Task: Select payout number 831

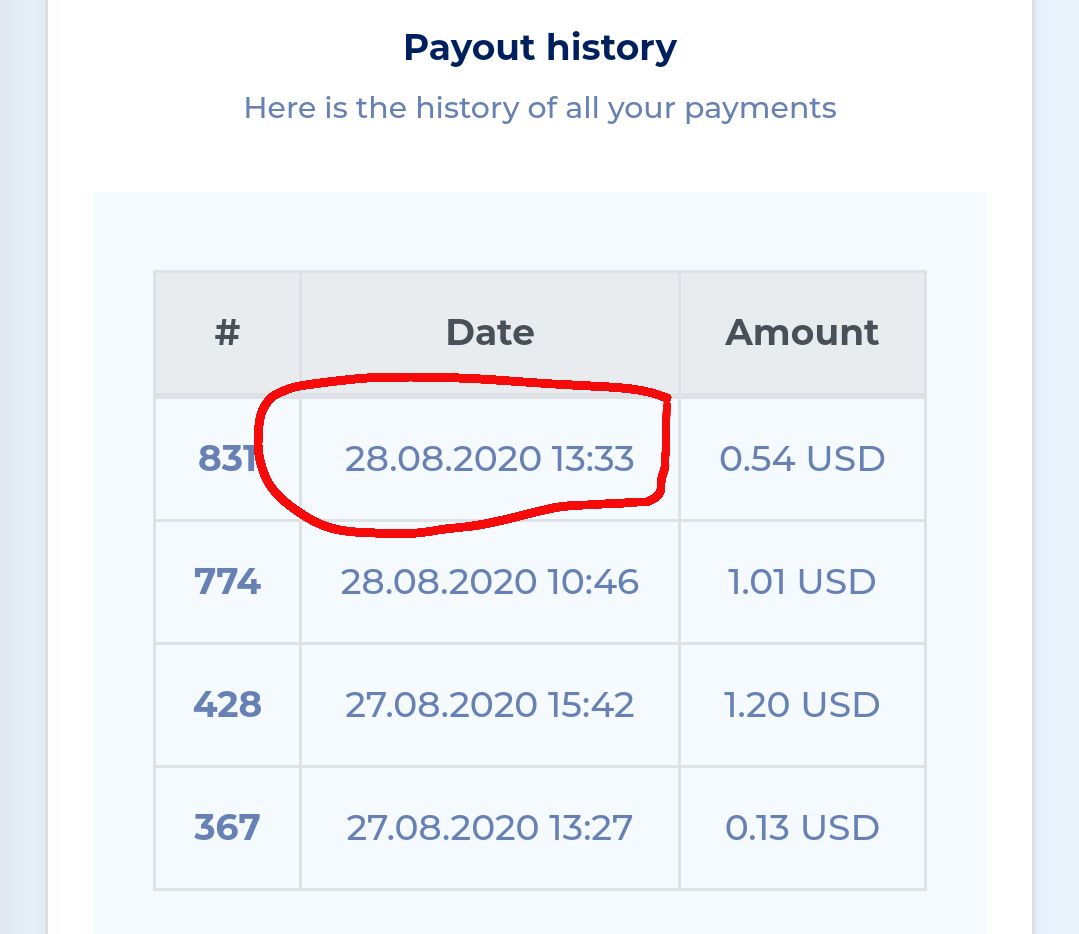Action: point(227,458)
